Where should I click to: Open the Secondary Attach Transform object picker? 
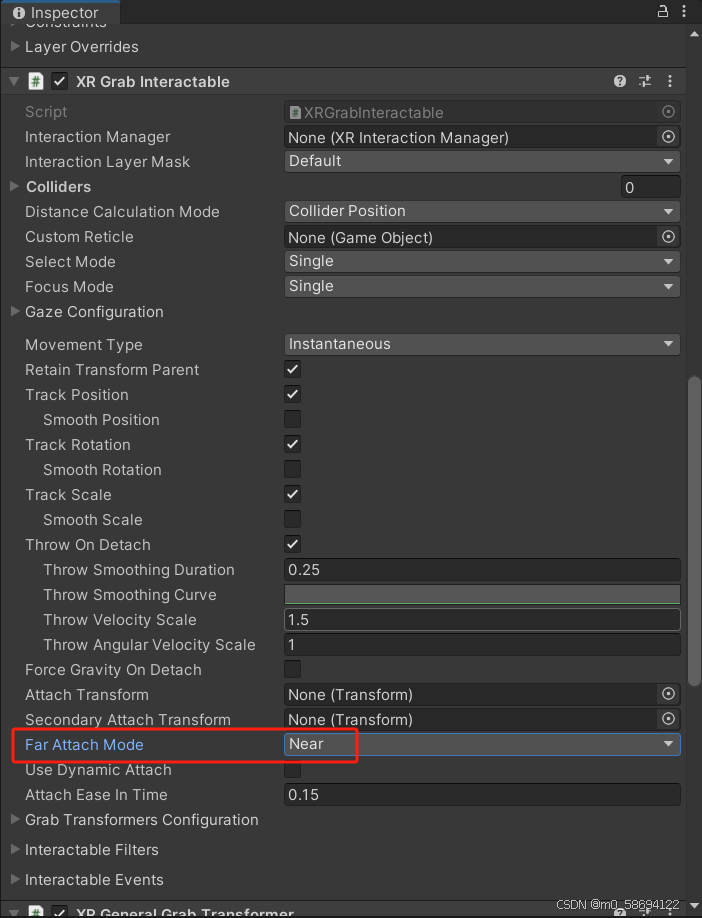pos(668,719)
